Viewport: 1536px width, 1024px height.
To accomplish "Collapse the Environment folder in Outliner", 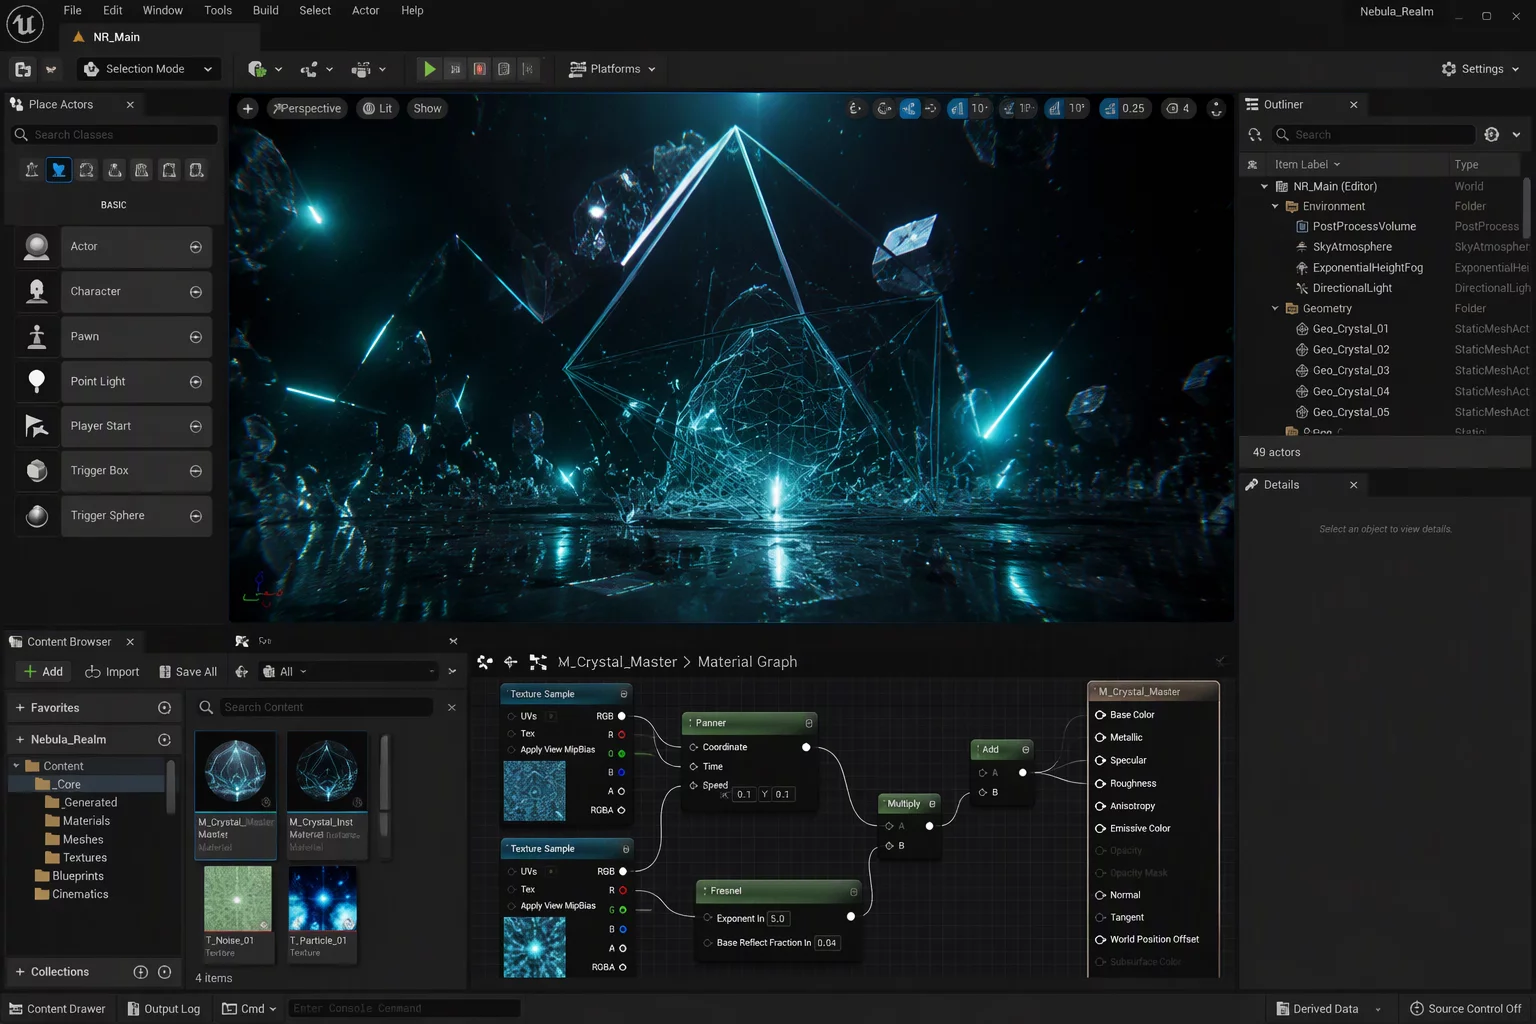I will pos(1275,207).
